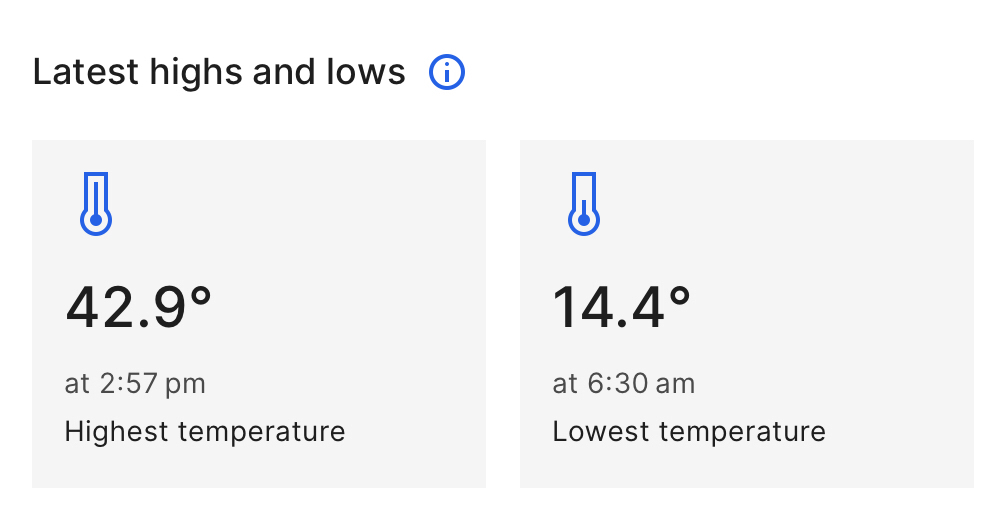Open the lowest temperature card
The width and height of the screenshot is (1001, 518).
coord(746,314)
